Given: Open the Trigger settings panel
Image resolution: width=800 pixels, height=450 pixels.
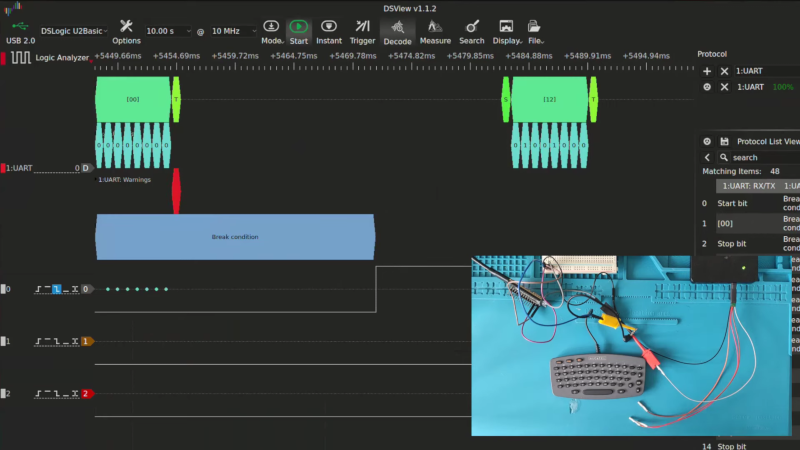Looking at the screenshot, I should [x=362, y=31].
